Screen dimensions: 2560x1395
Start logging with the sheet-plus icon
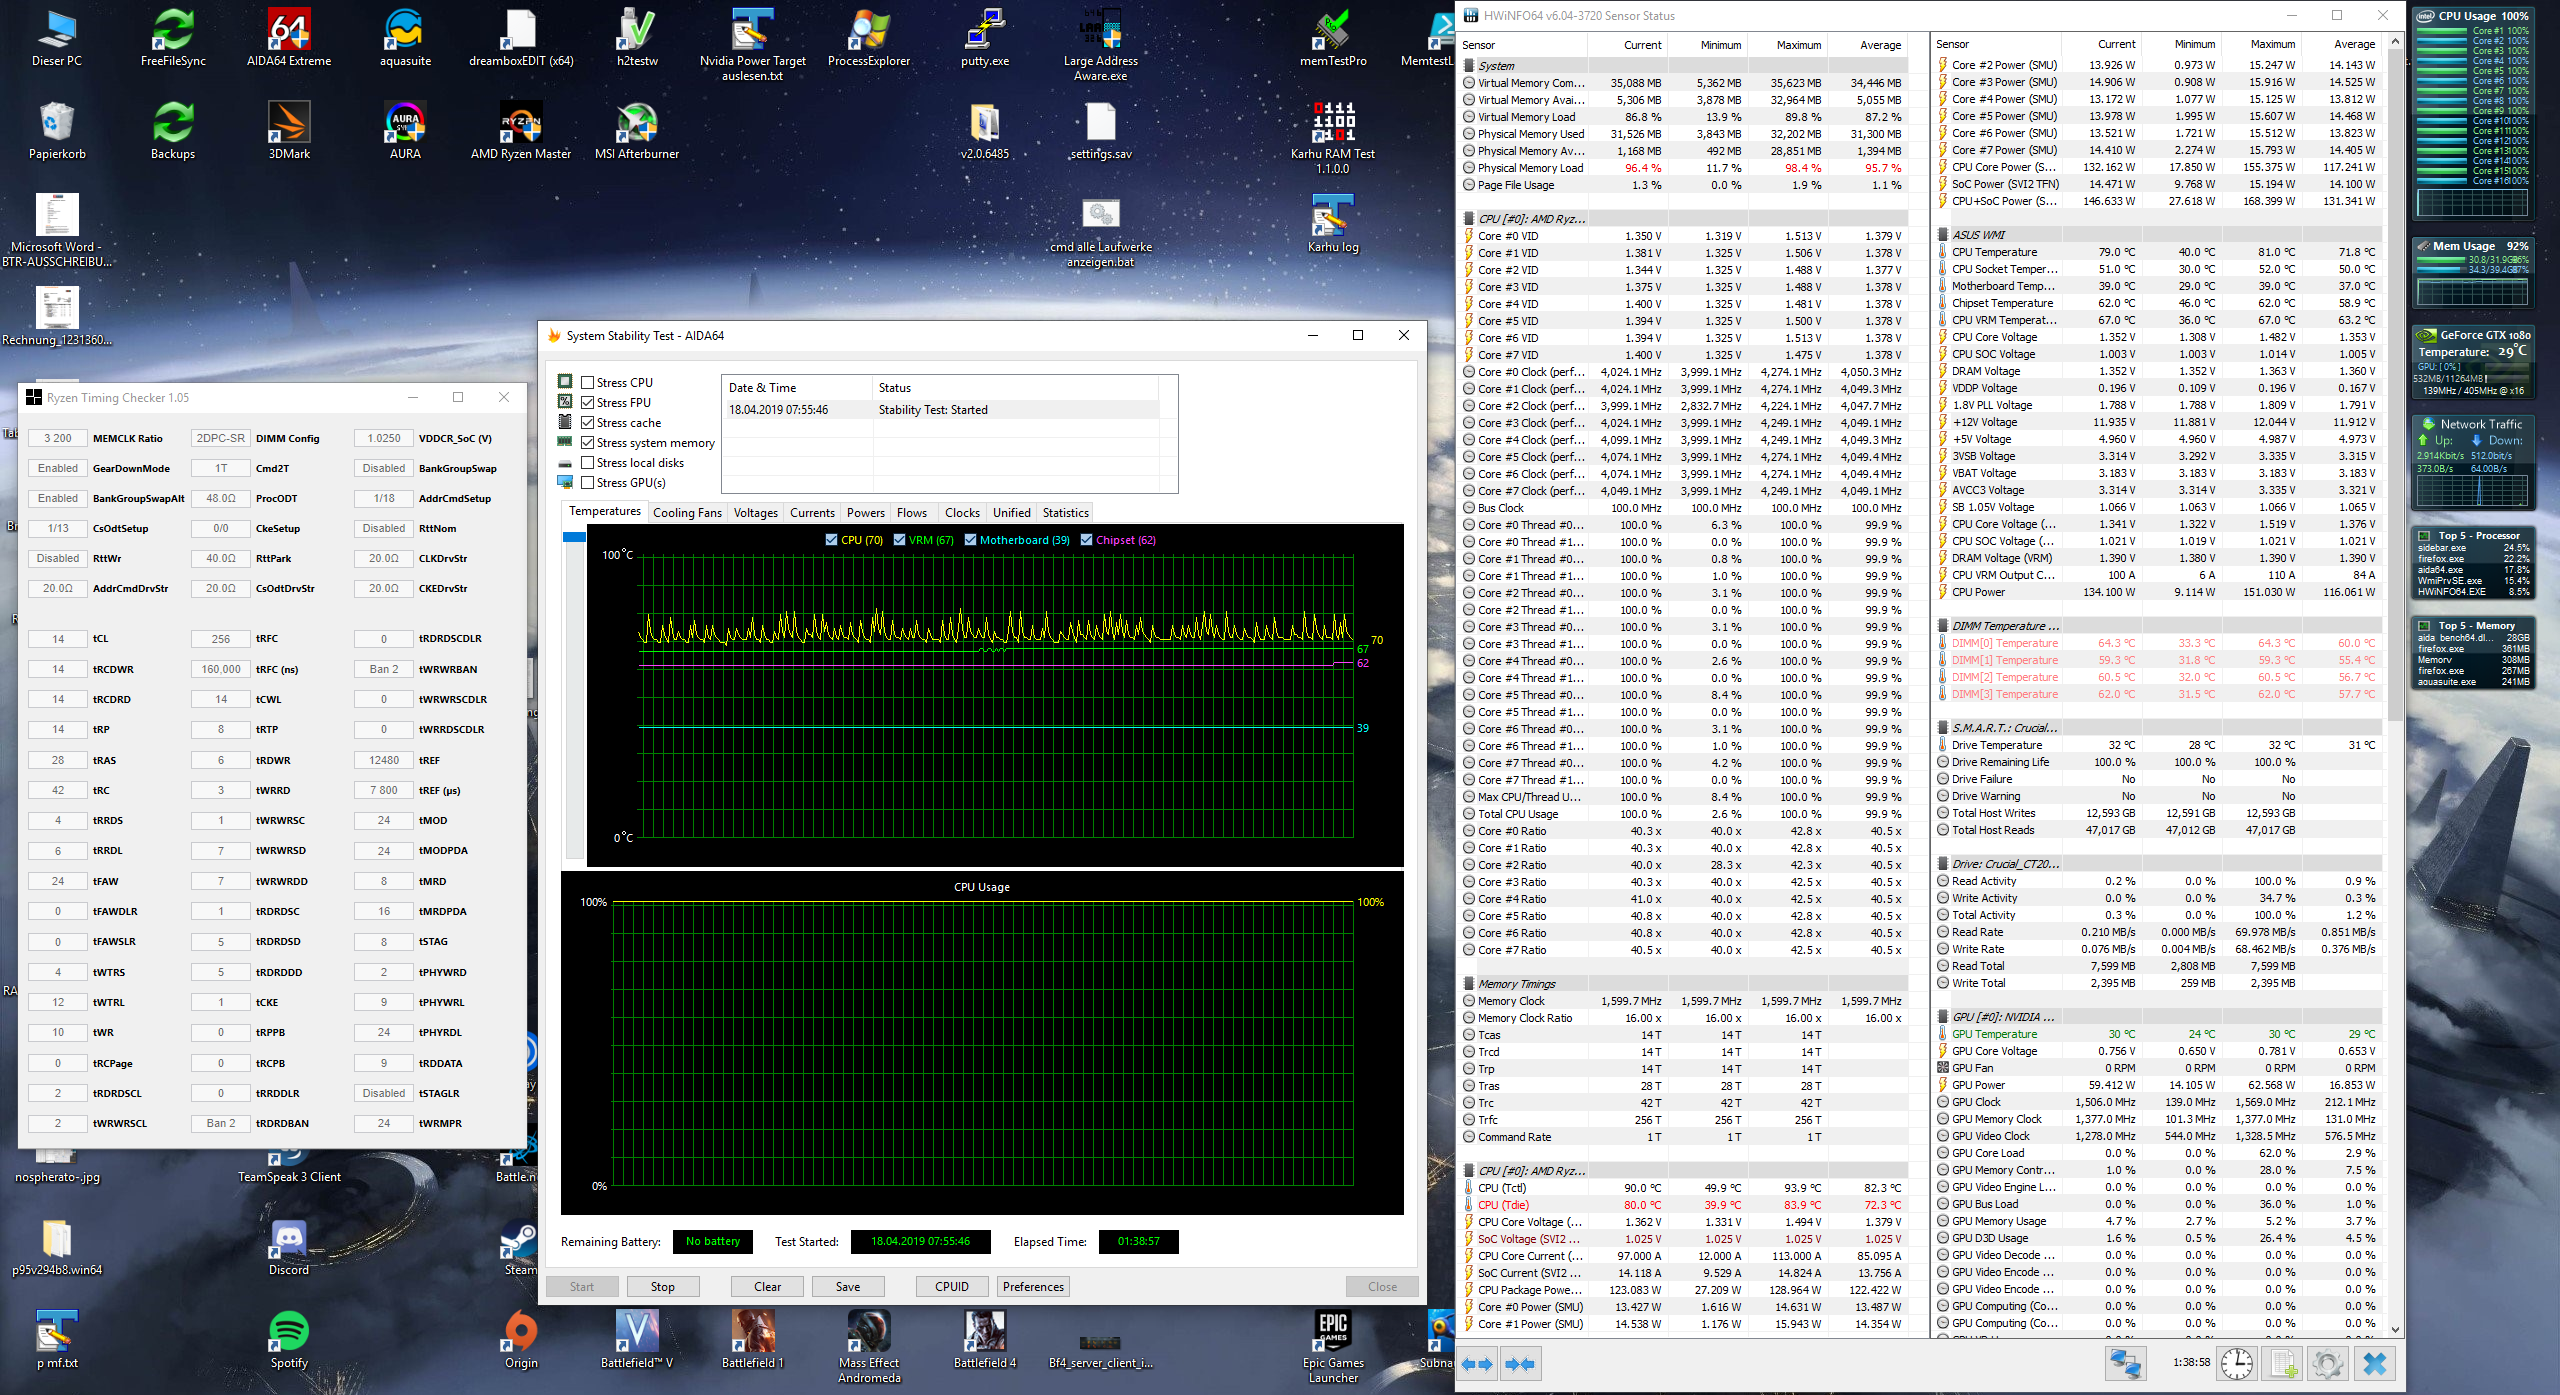[2283, 1364]
